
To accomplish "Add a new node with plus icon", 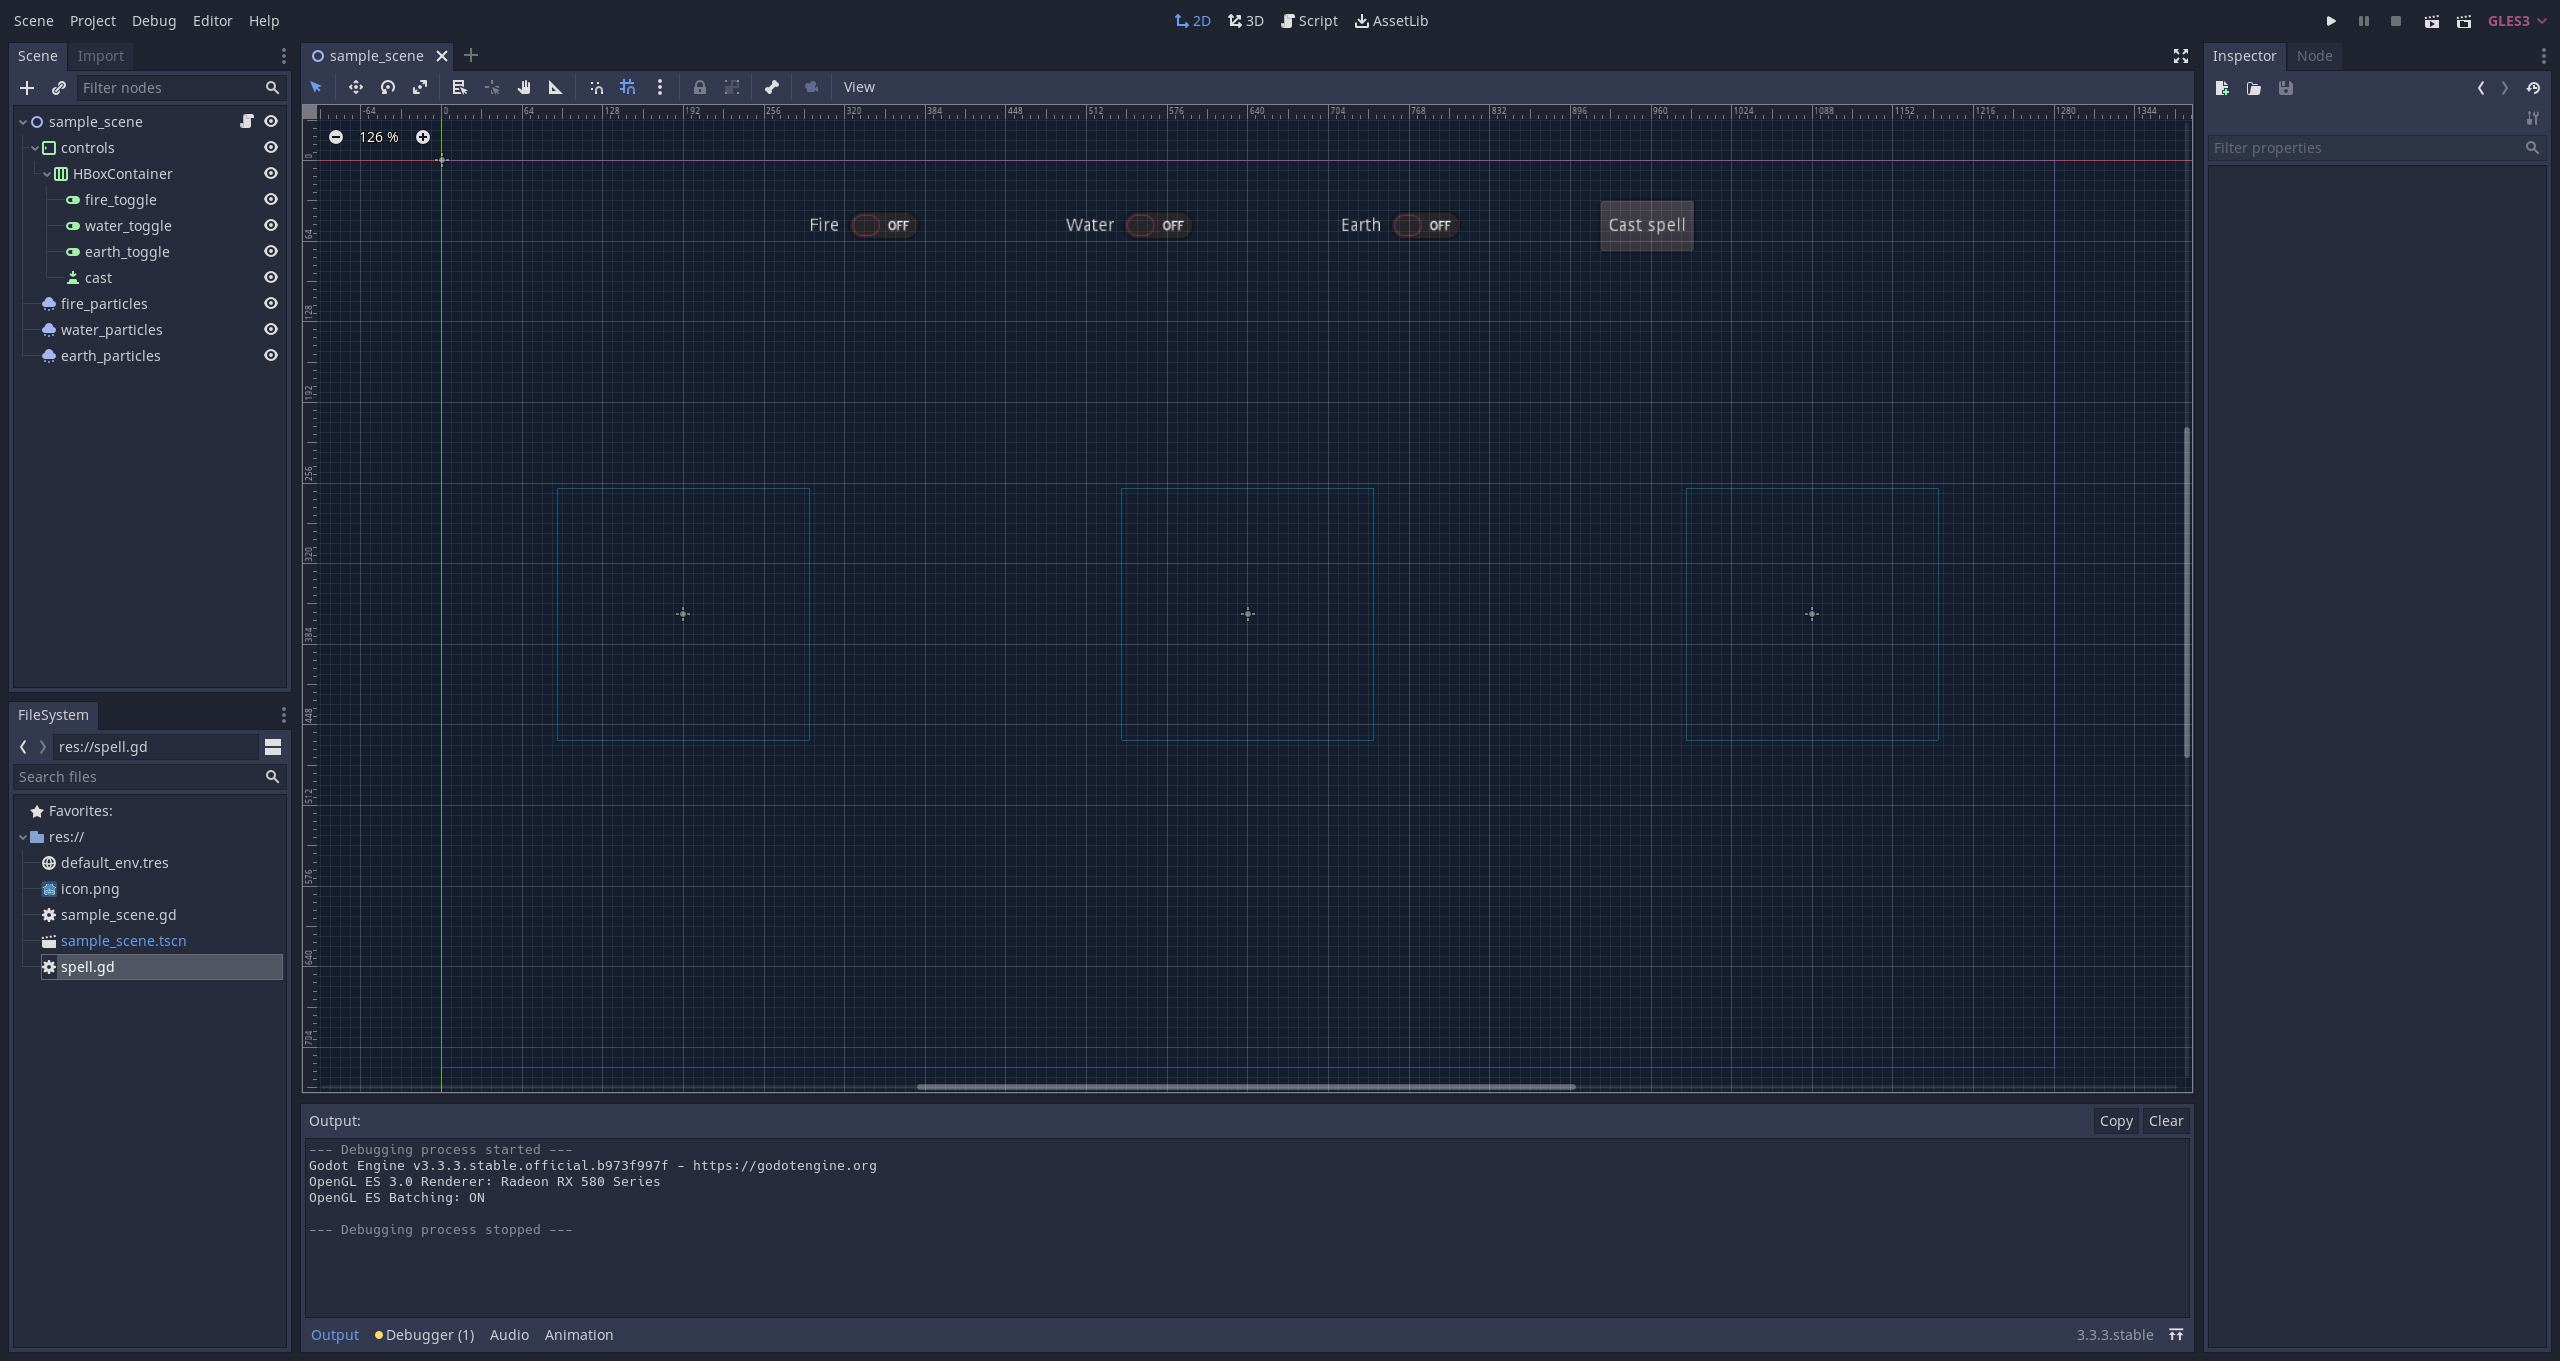I will pyautogui.click(x=27, y=88).
